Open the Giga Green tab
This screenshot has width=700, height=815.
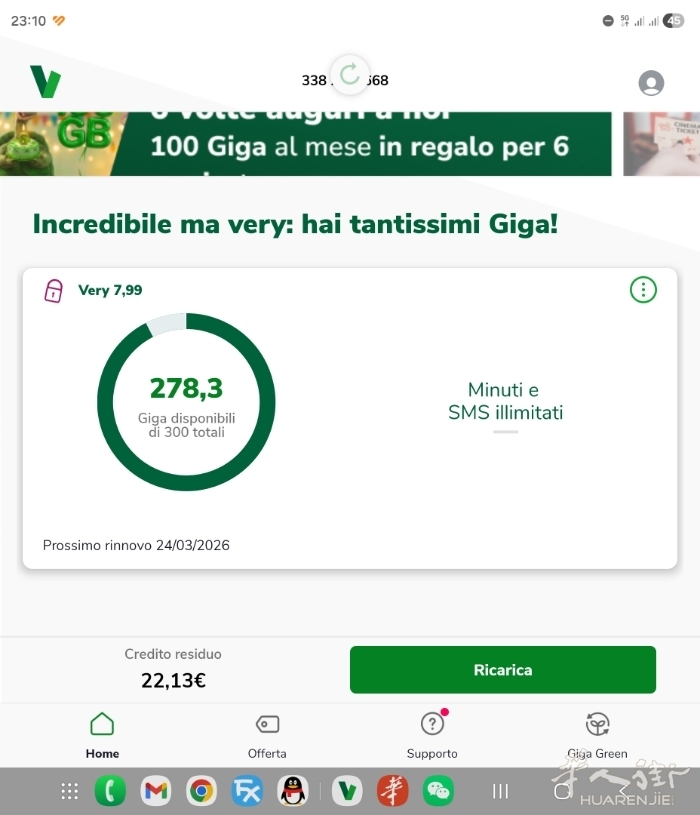tap(597, 735)
